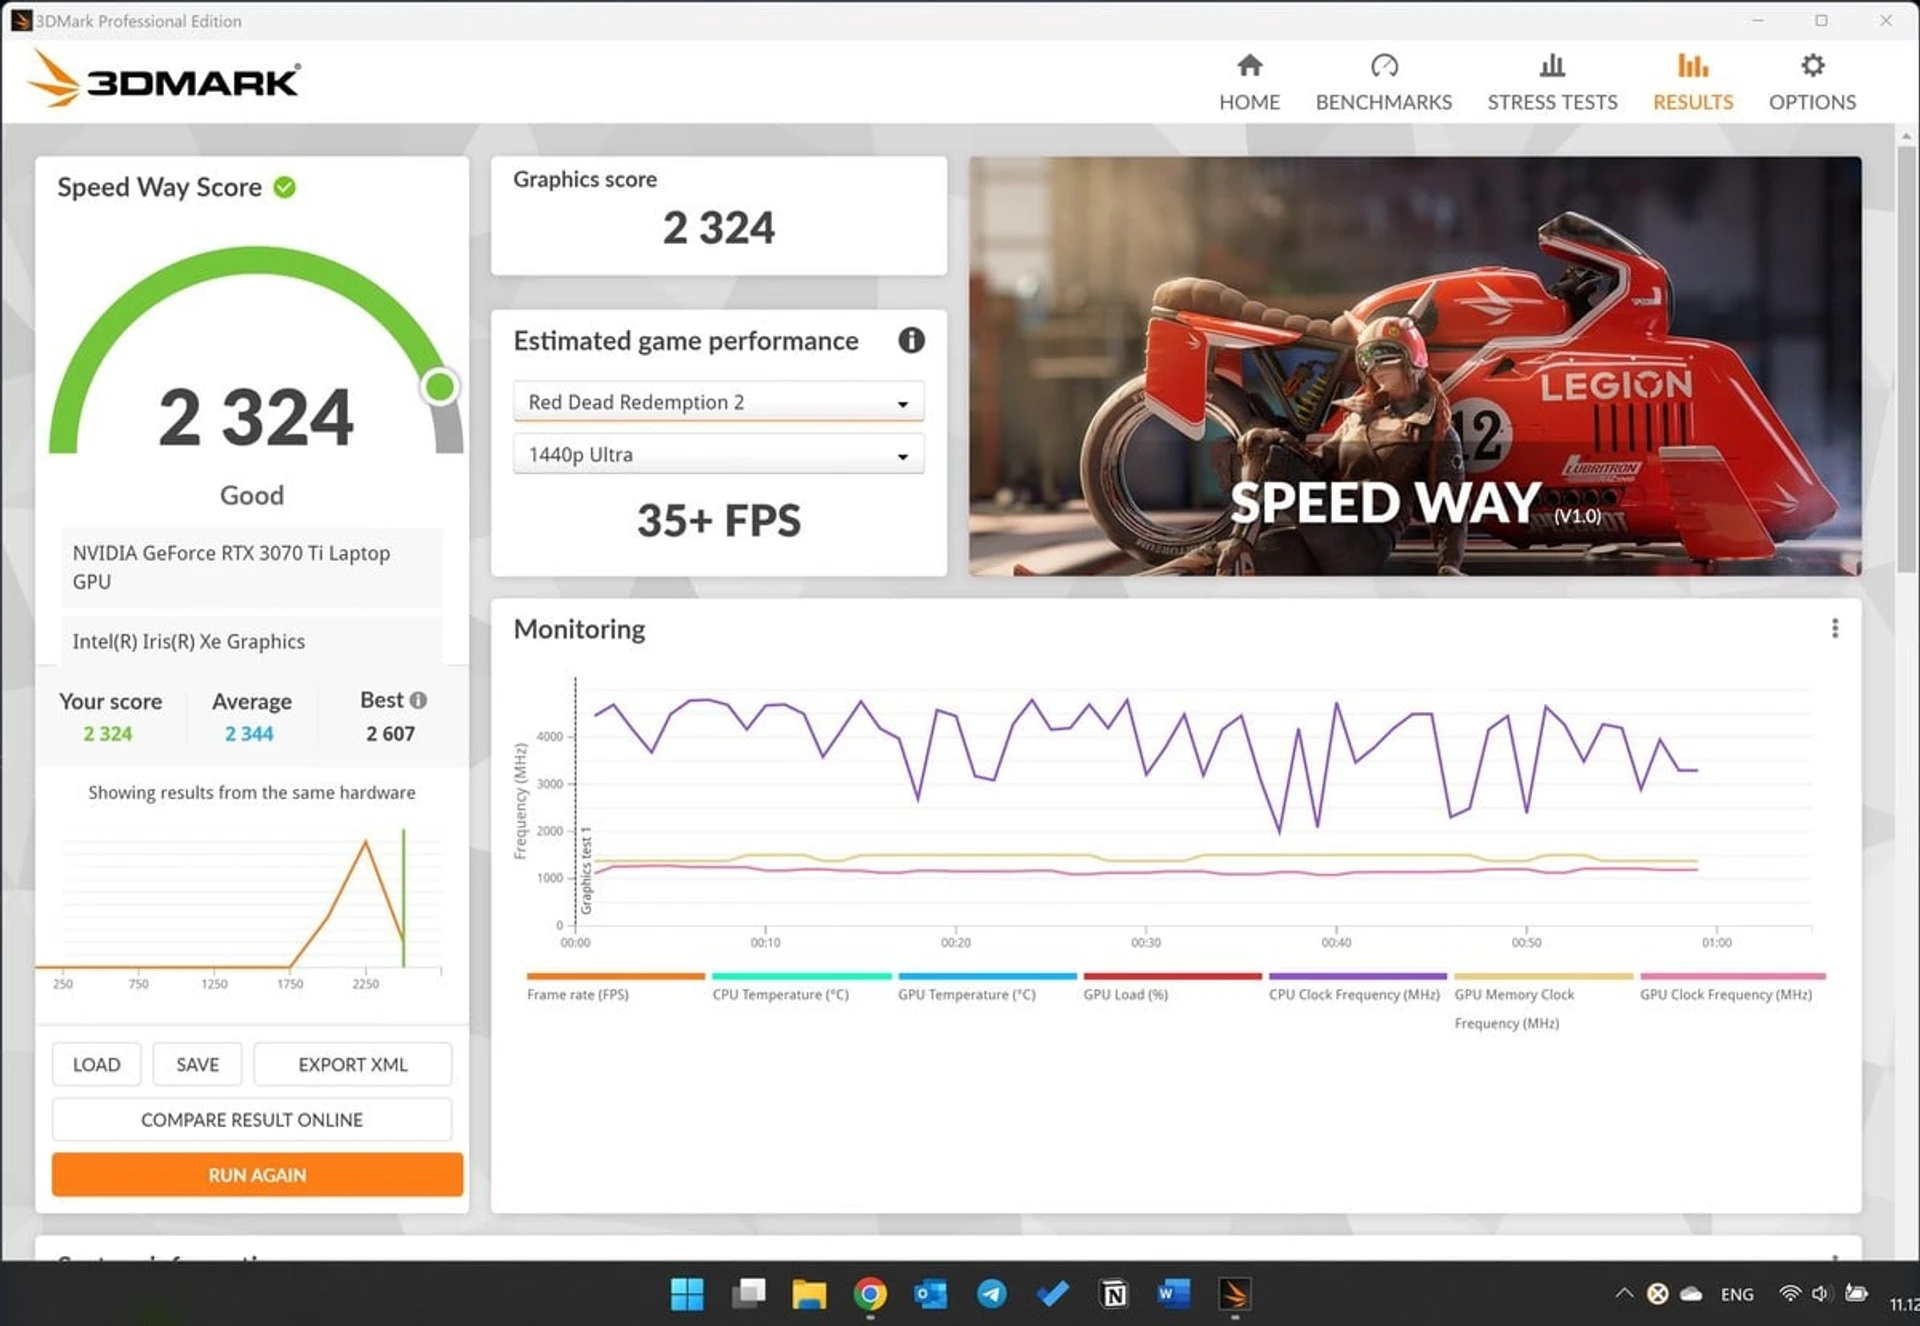Launch Google Chrome from the taskbar
The height and width of the screenshot is (1326, 1920).
870,1294
